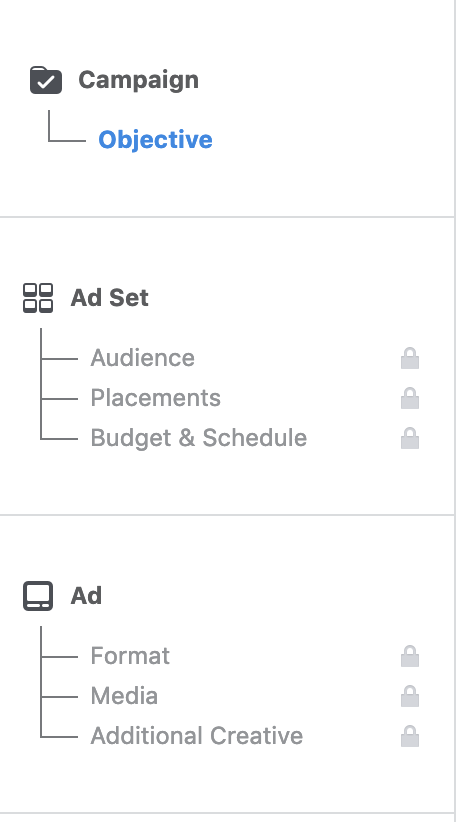Click the lock icon beside Media
The image size is (456, 822).
point(410,696)
